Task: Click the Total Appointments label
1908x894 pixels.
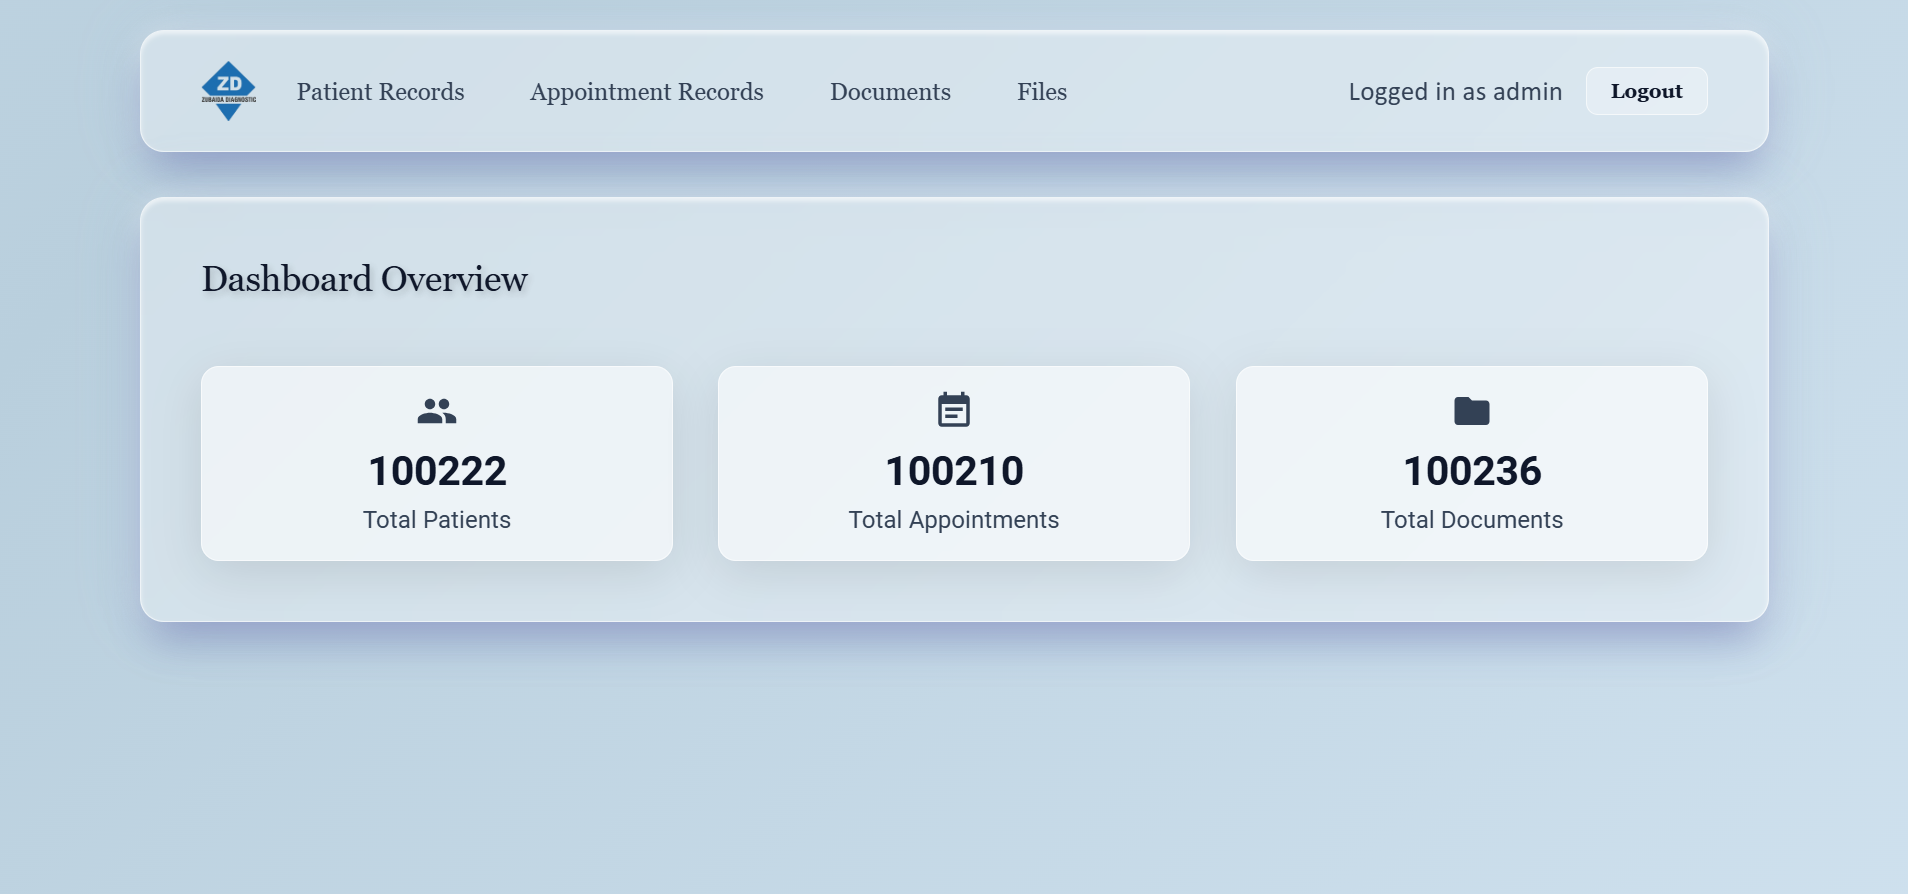Action: [x=954, y=520]
